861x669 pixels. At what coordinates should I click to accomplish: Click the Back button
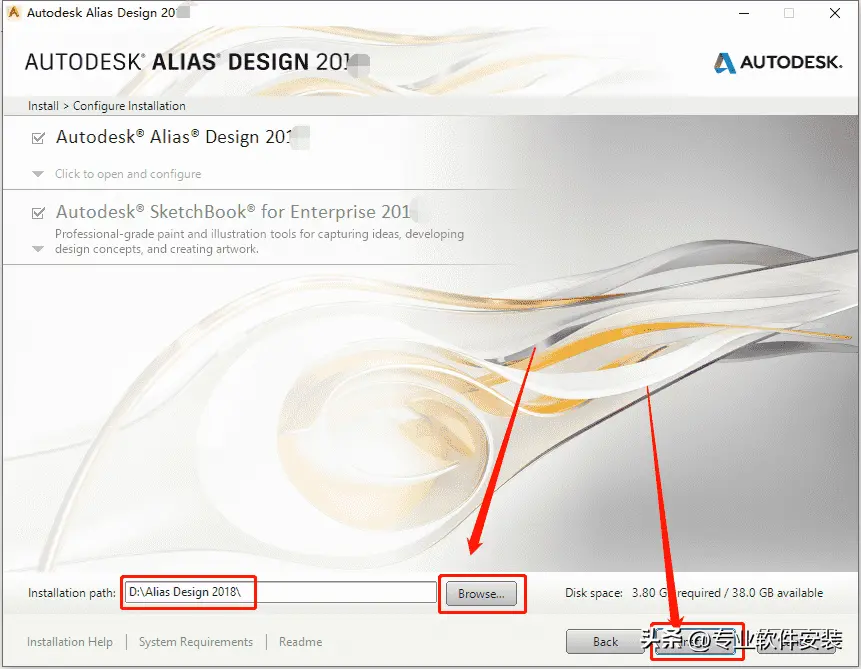coord(605,642)
